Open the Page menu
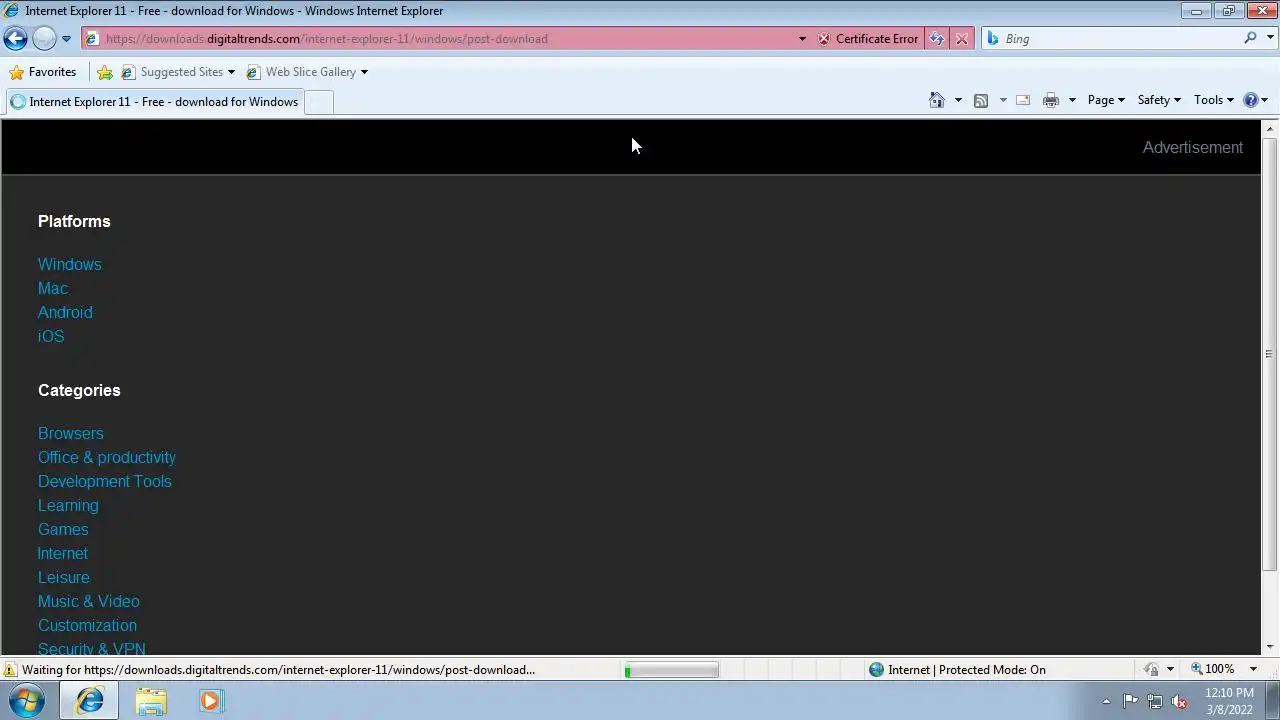Screen dimensions: 1280x720 [1106, 100]
